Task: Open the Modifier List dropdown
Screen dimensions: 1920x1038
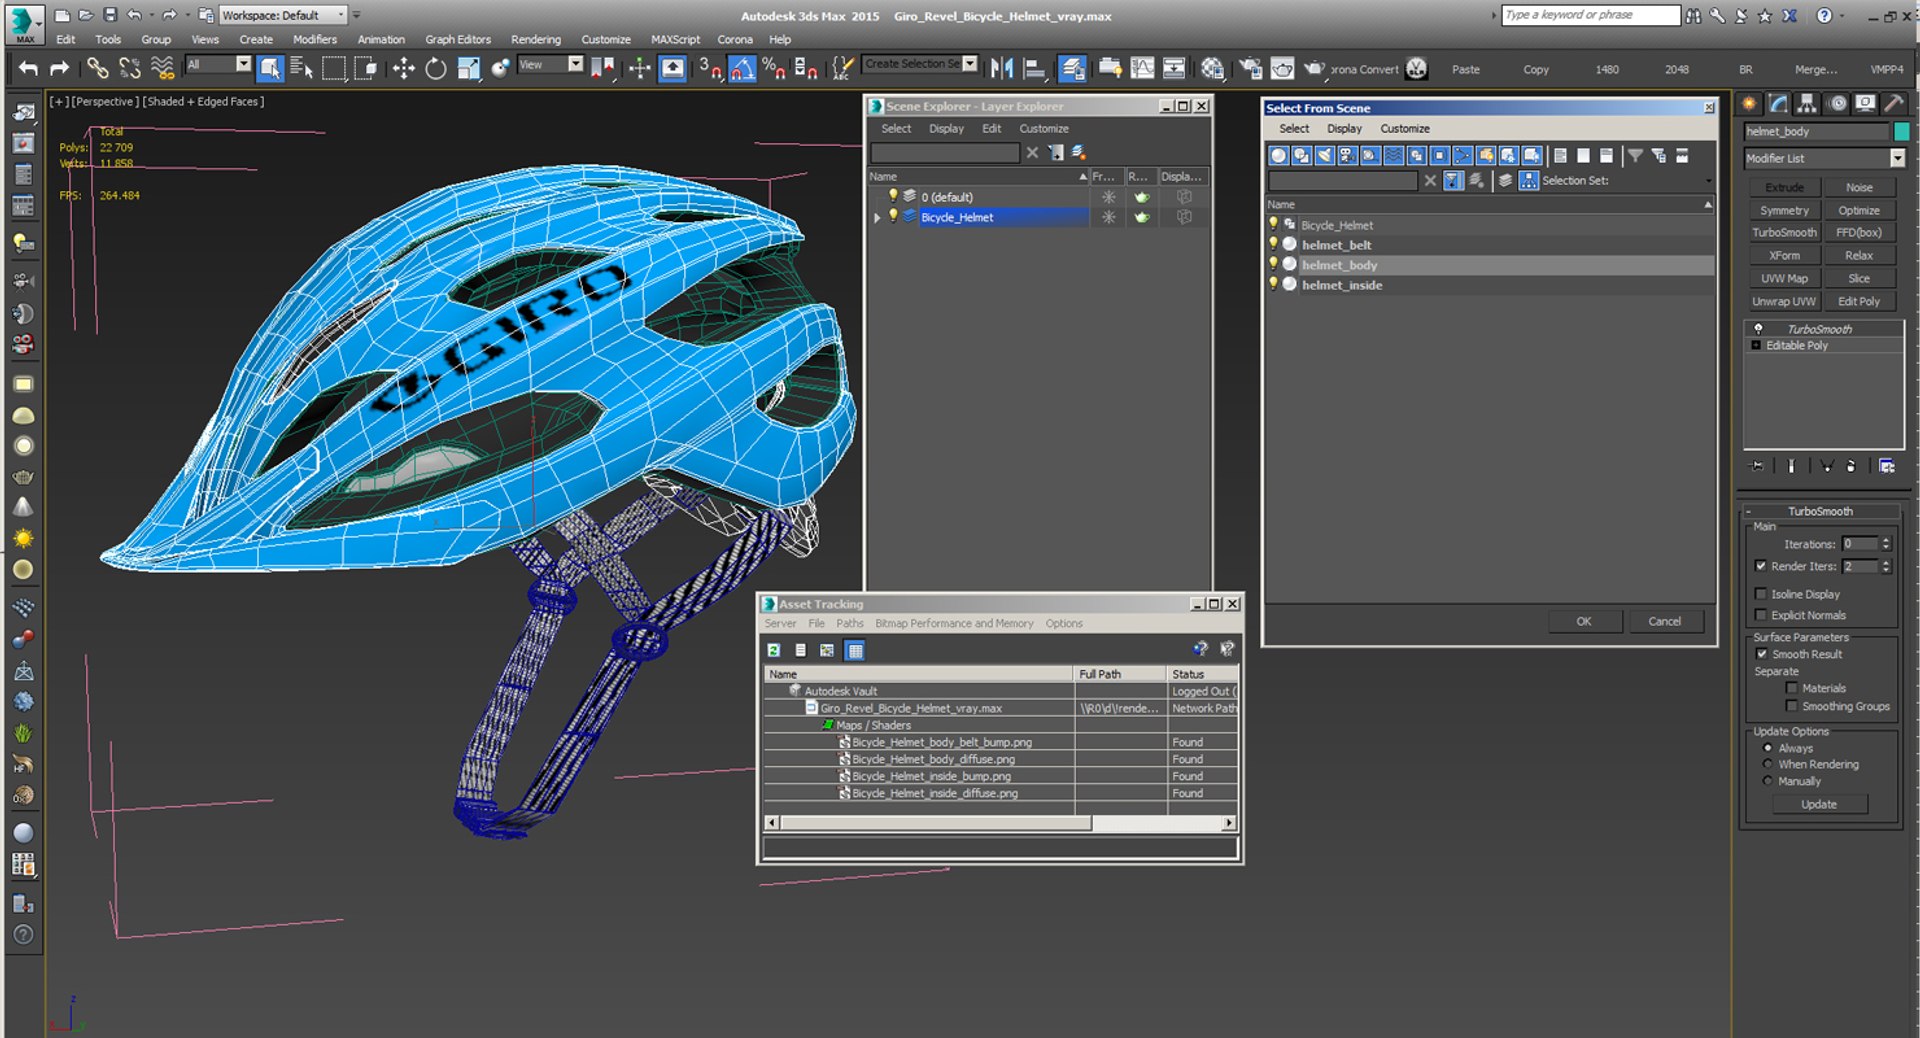Action: 1897,158
